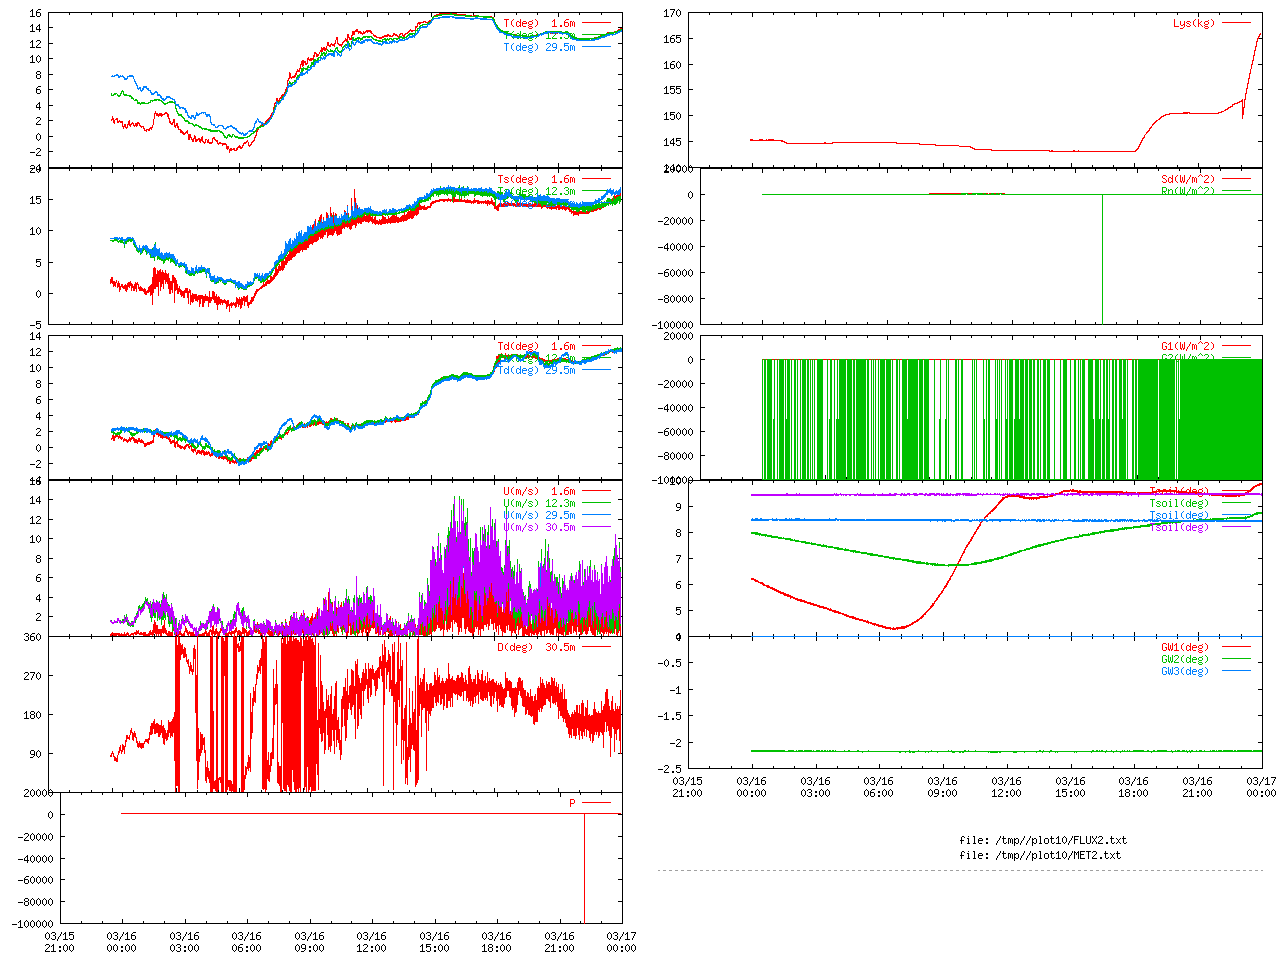Click the blue line sample beside GW3(deg)
Image resolution: width=1280 pixels, height=960 pixels.
click(x=1236, y=671)
